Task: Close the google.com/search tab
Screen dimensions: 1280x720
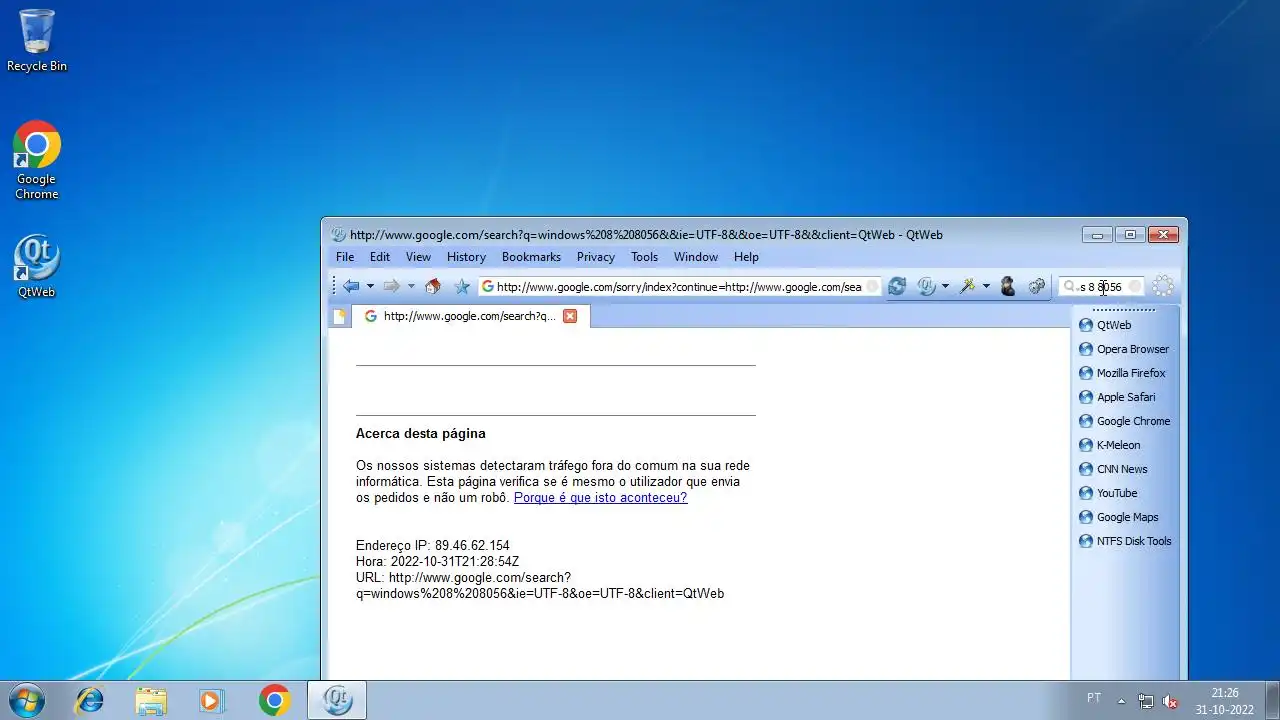Action: tap(570, 316)
